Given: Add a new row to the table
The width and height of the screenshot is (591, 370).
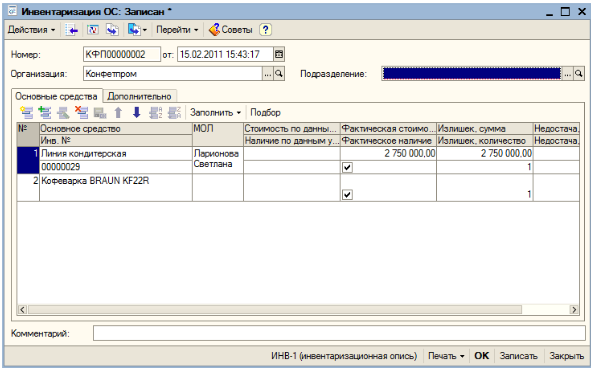Looking at the screenshot, I should (27, 113).
